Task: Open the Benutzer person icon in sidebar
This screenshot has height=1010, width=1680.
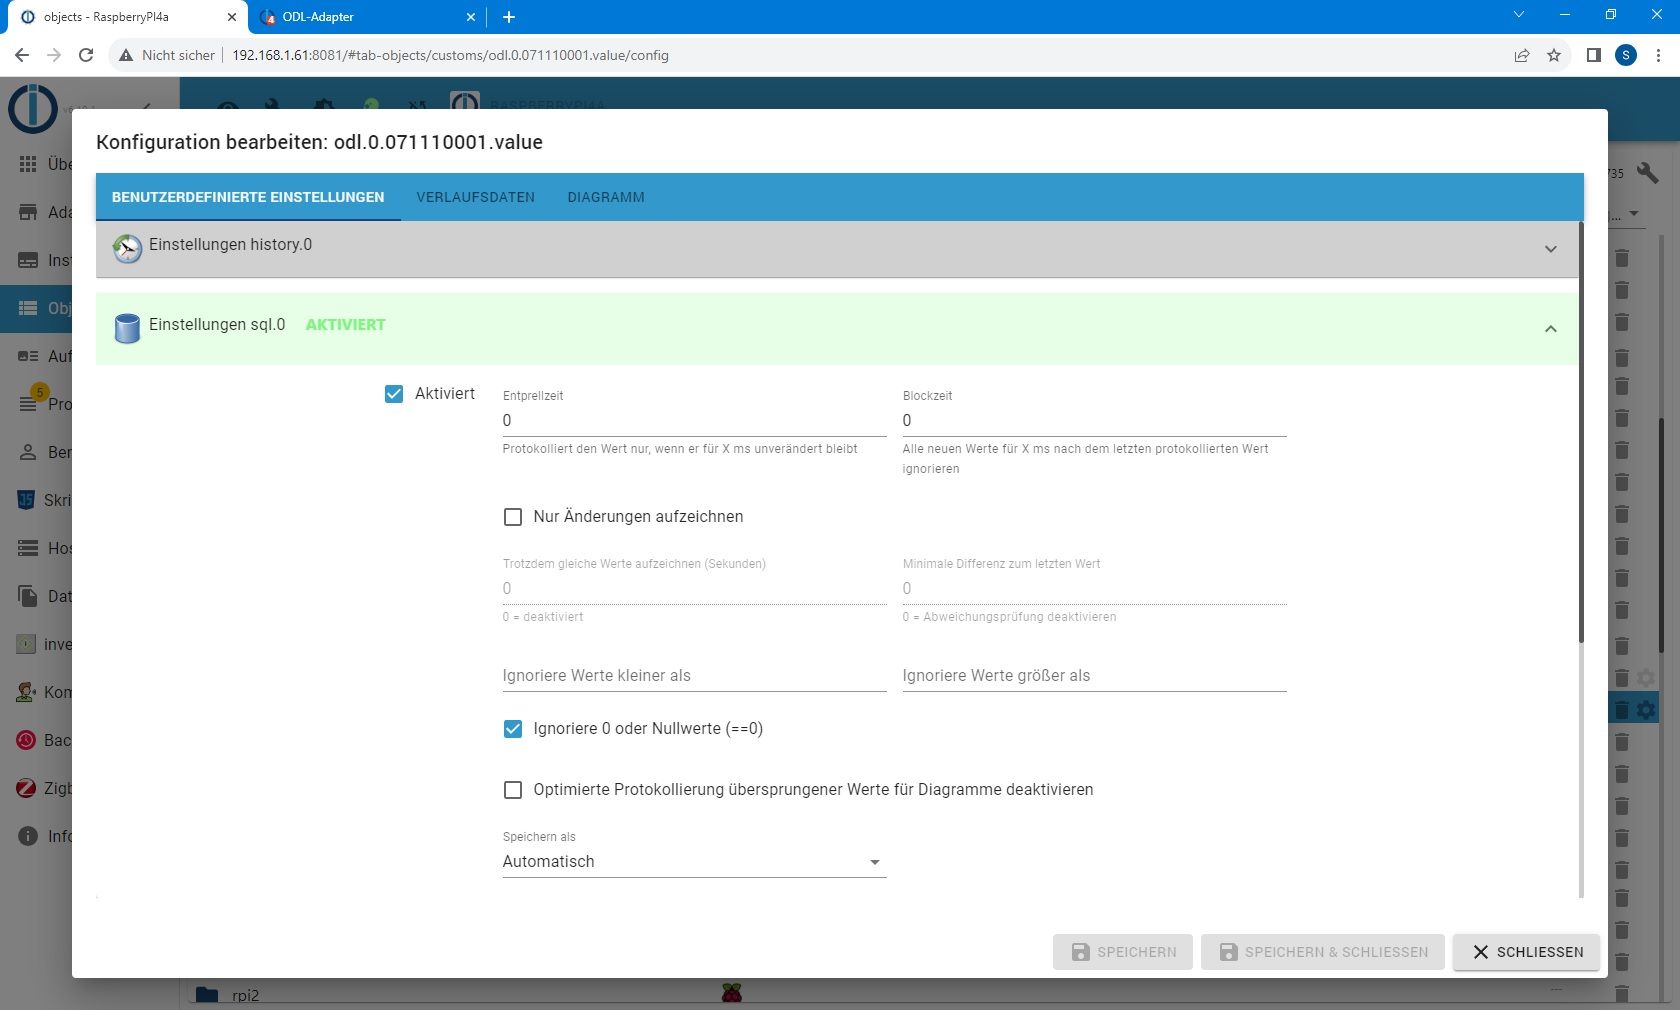Action: click(28, 452)
